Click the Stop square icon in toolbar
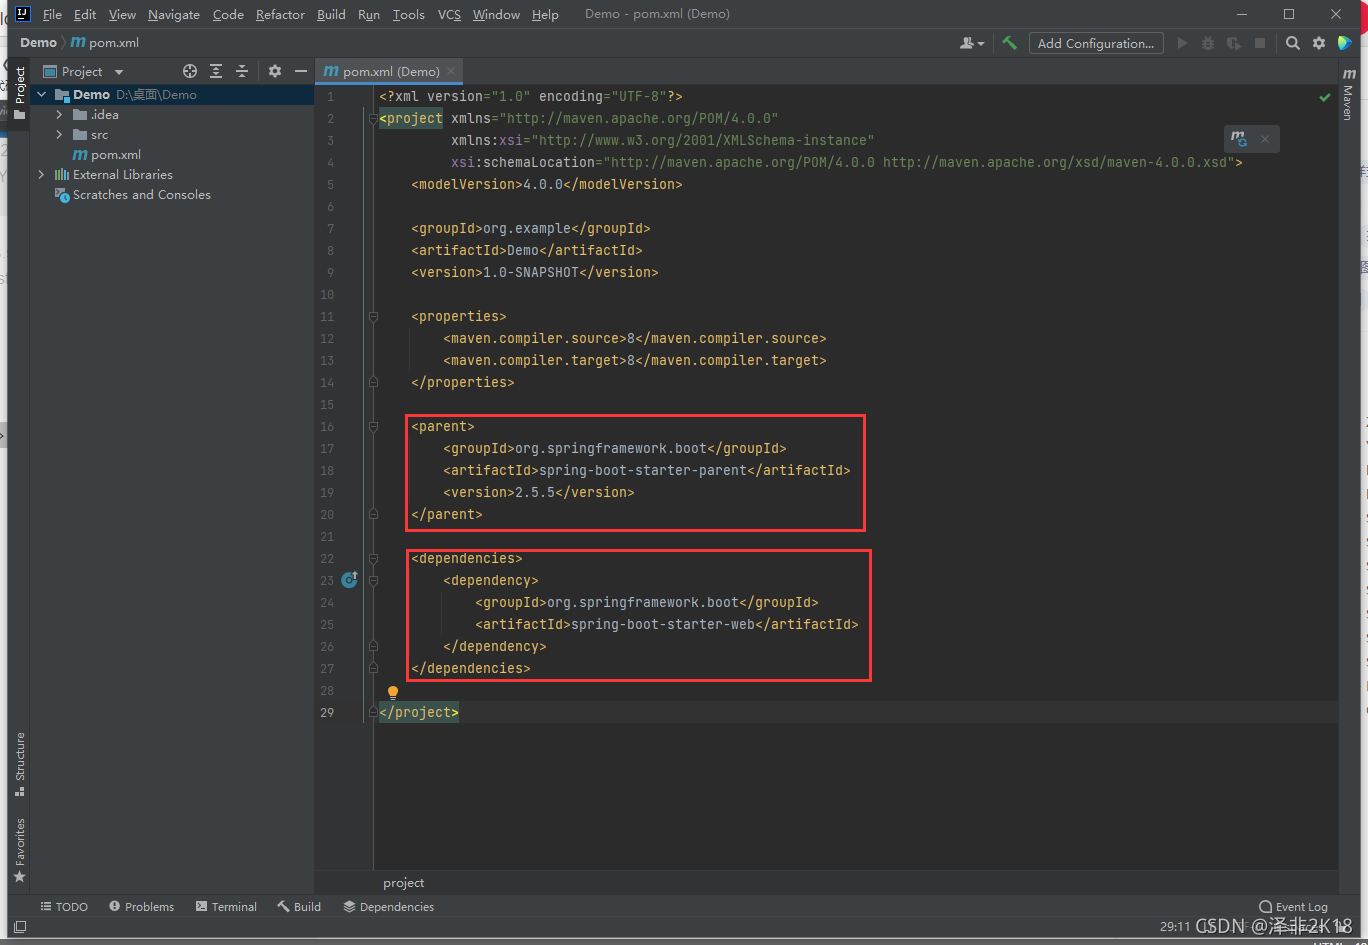Image resolution: width=1368 pixels, height=945 pixels. tap(1260, 43)
